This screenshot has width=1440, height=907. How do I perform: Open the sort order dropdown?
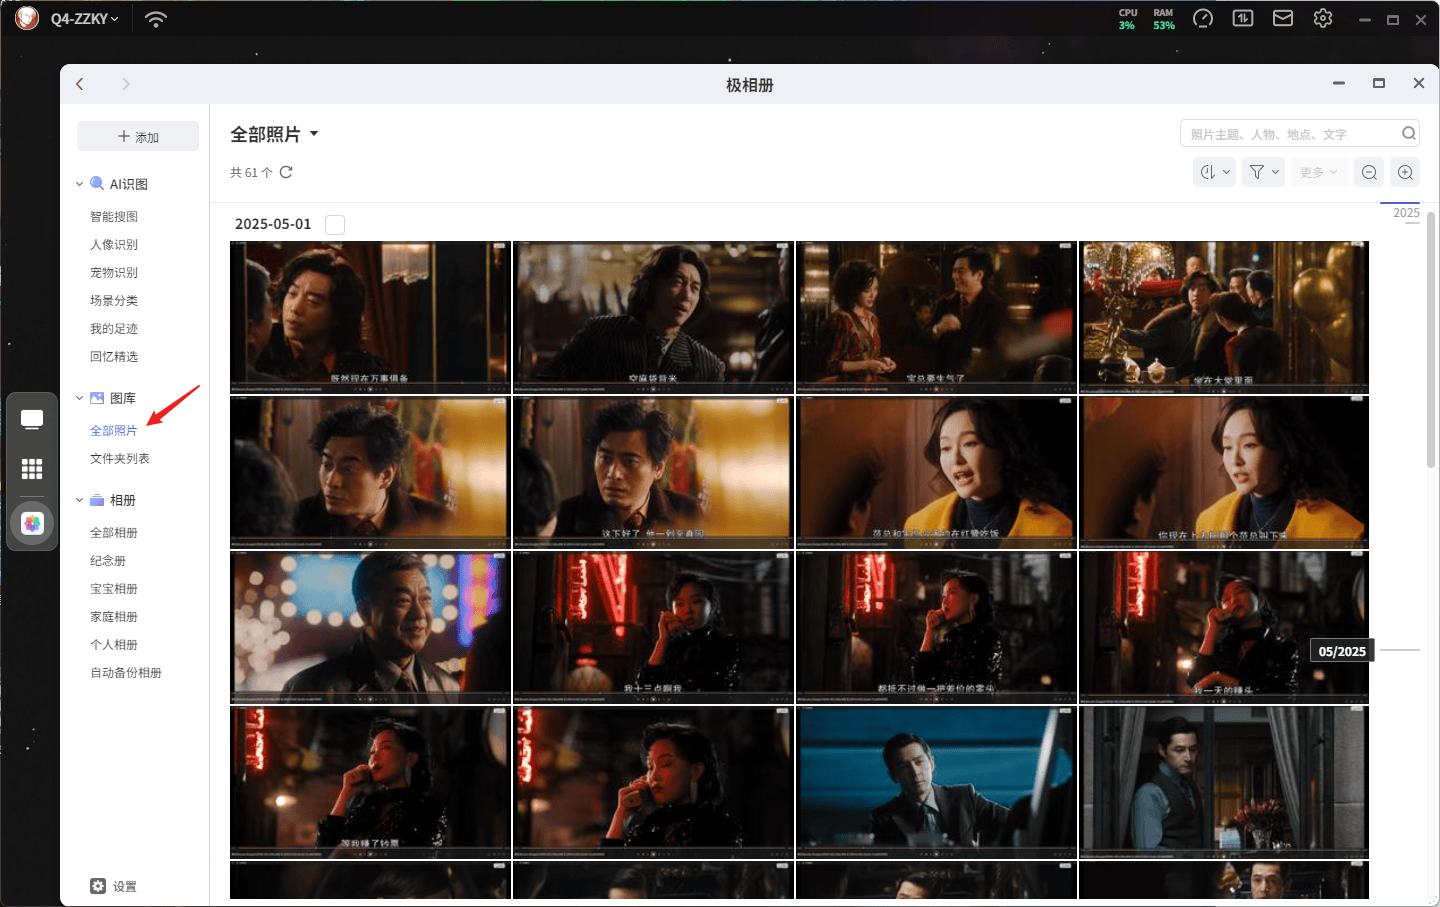[1215, 172]
